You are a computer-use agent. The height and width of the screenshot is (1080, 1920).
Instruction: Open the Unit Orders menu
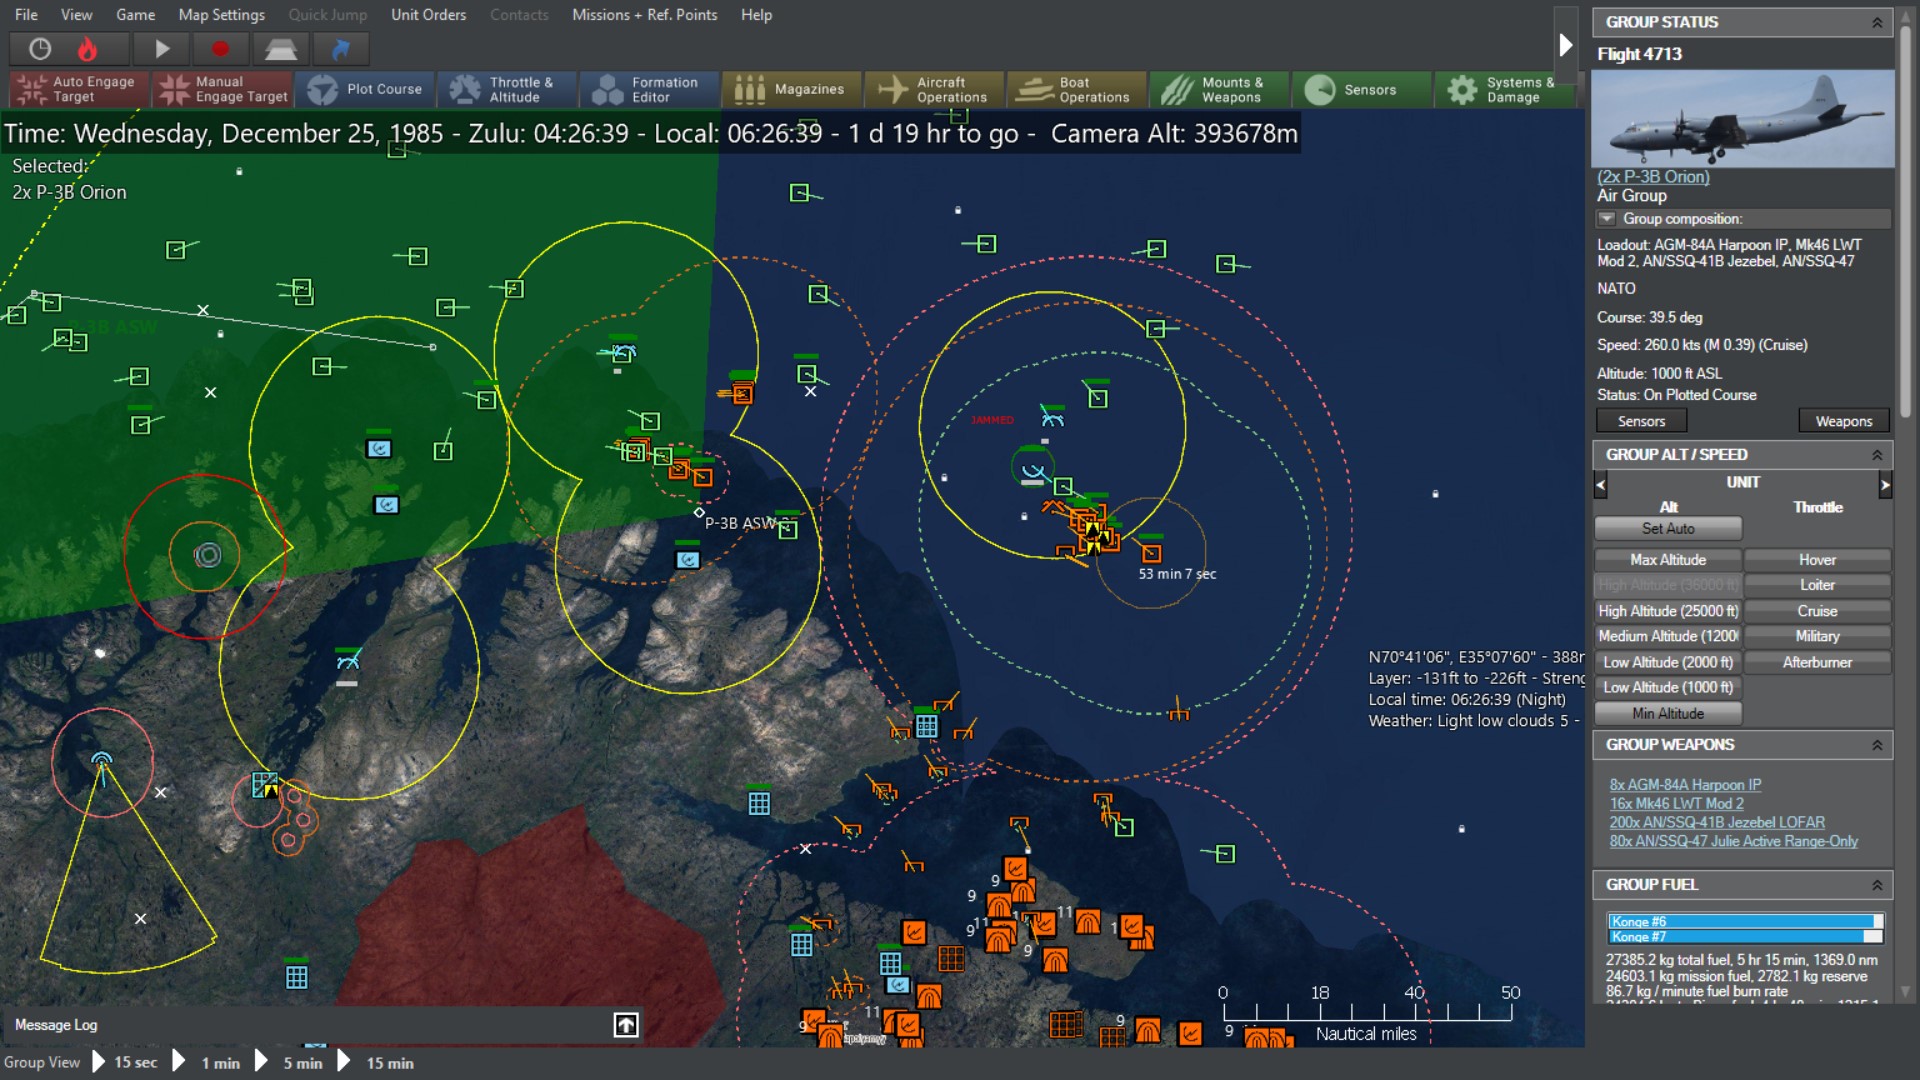click(428, 15)
